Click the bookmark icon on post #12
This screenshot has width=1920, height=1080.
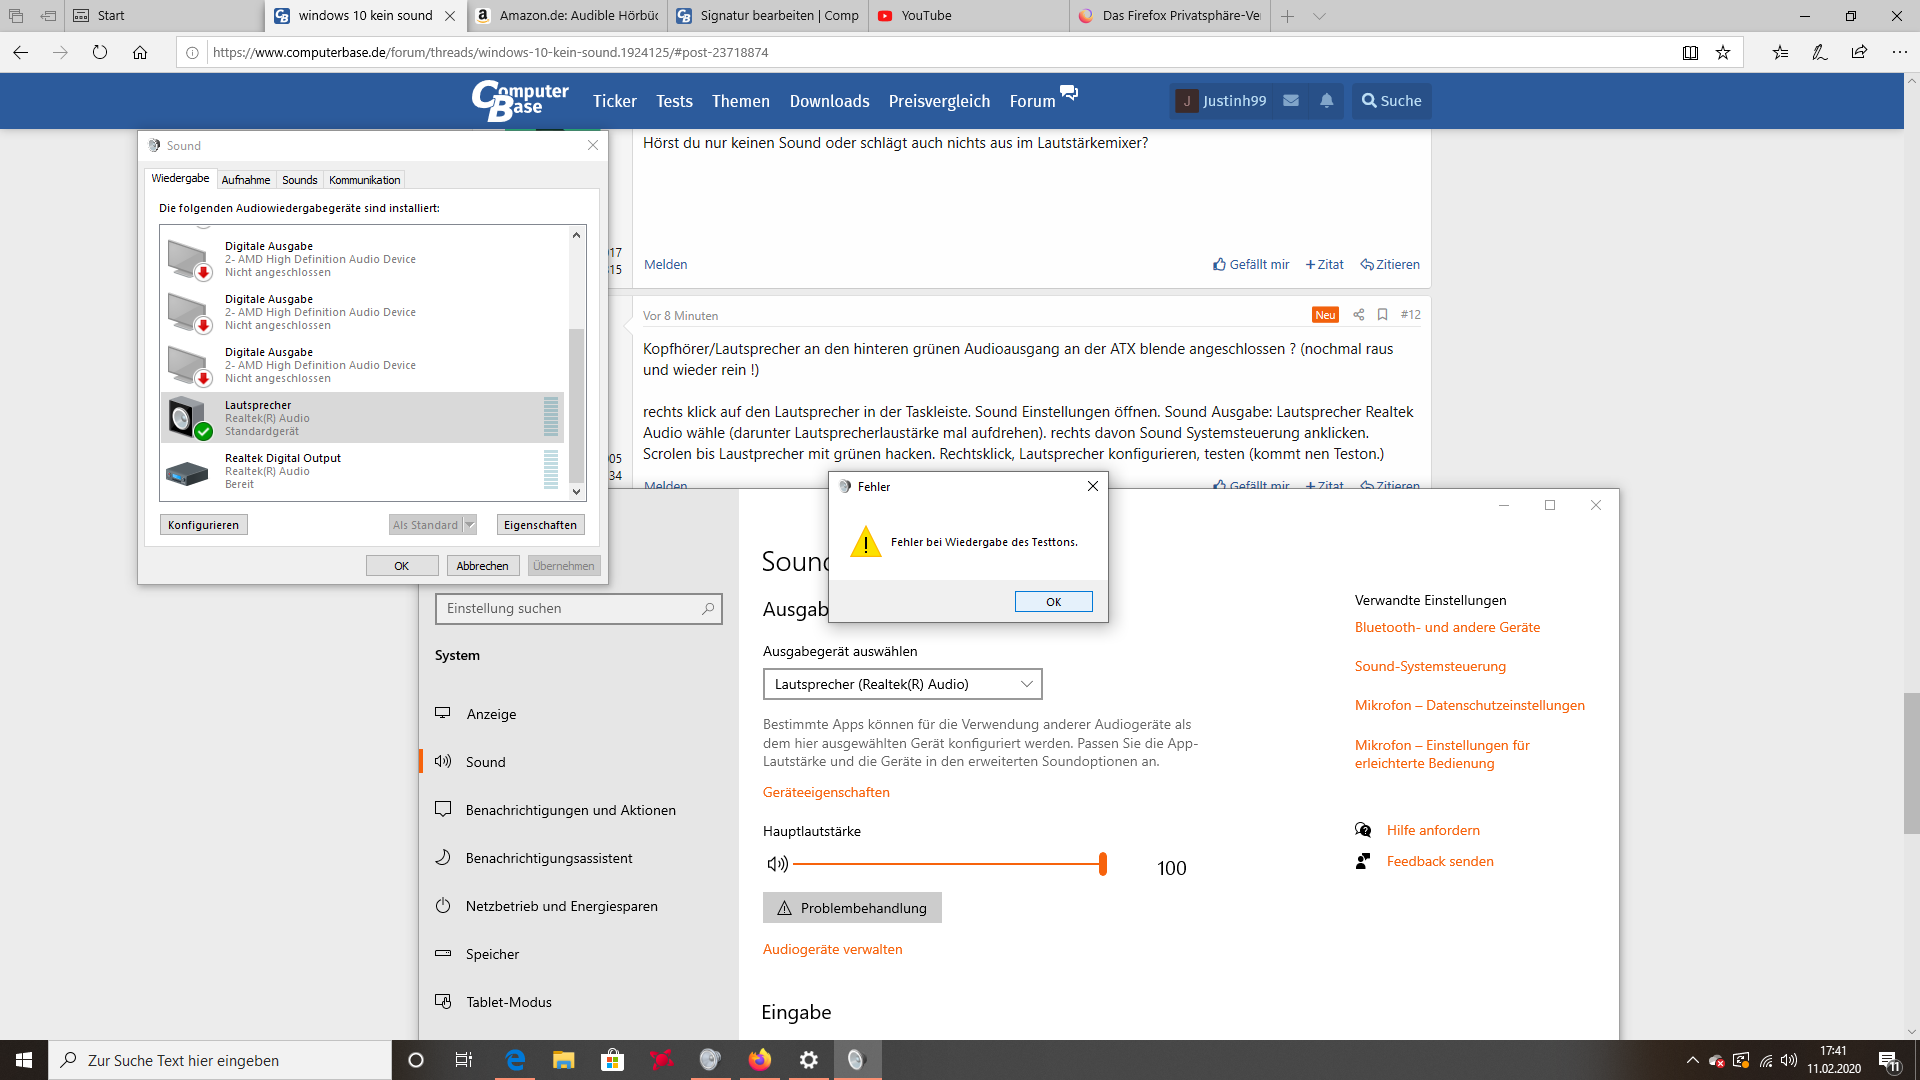click(x=1382, y=315)
